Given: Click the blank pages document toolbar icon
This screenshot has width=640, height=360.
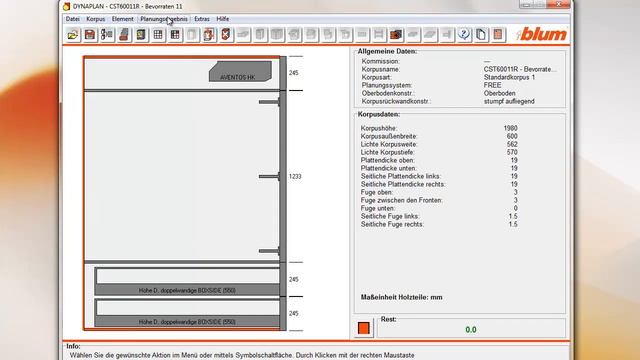Looking at the screenshot, I should [481, 35].
